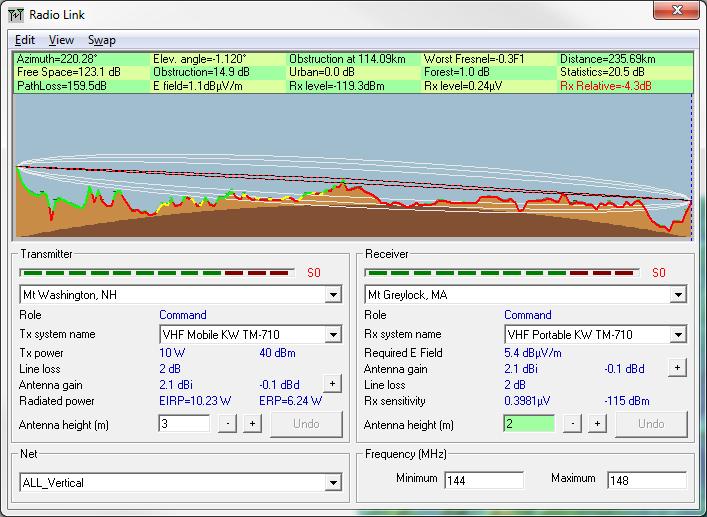Viewport: 707px width, 517px height.
Task: Expand the Mt Greylock, MA receiver dropdown
Action: click(678, 296)
